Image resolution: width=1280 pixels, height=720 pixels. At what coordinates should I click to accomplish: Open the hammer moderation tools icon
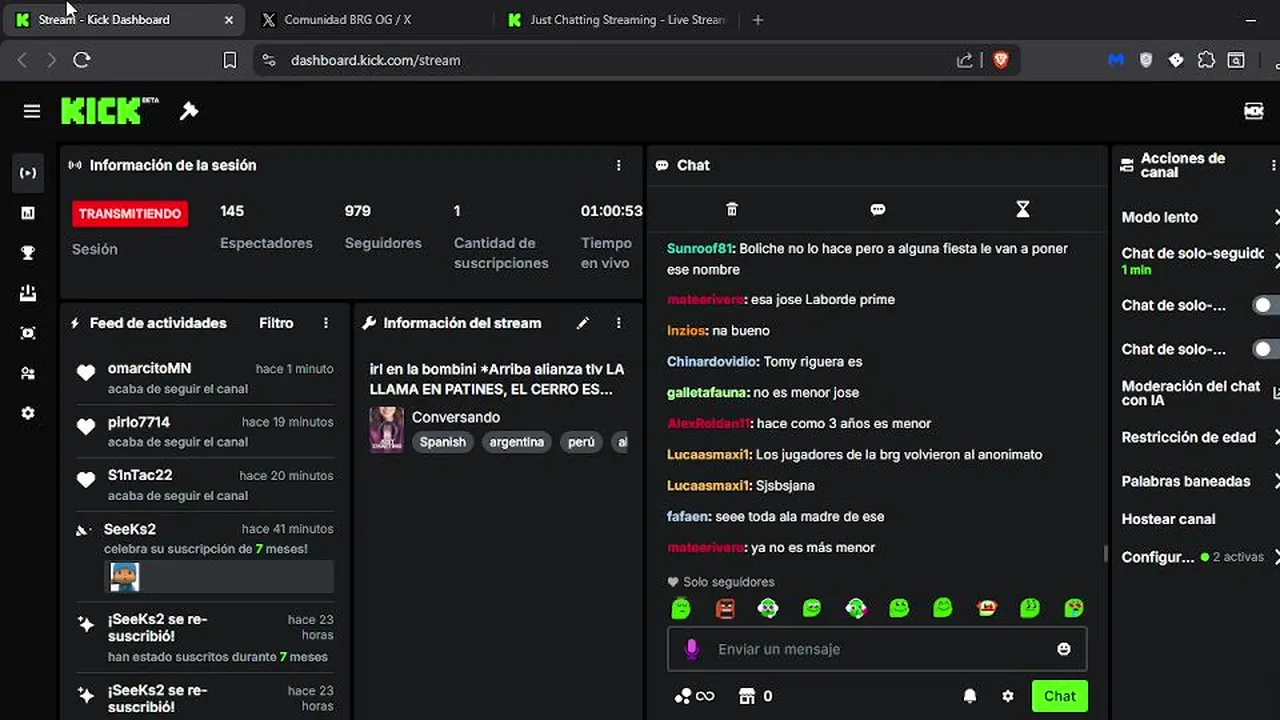189,111
